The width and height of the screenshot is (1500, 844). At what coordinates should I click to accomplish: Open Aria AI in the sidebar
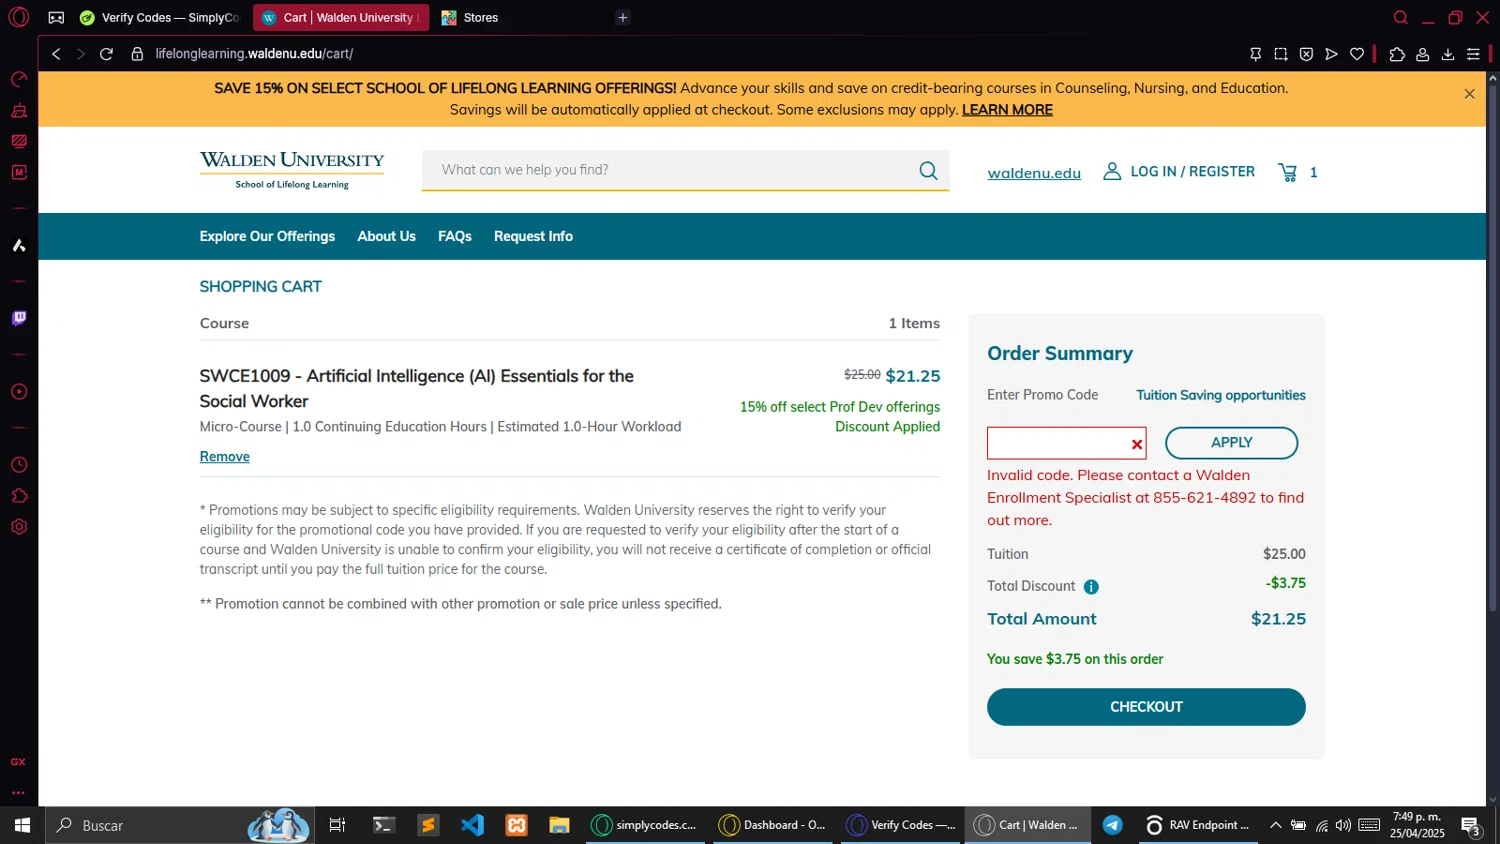pos(18,245)
